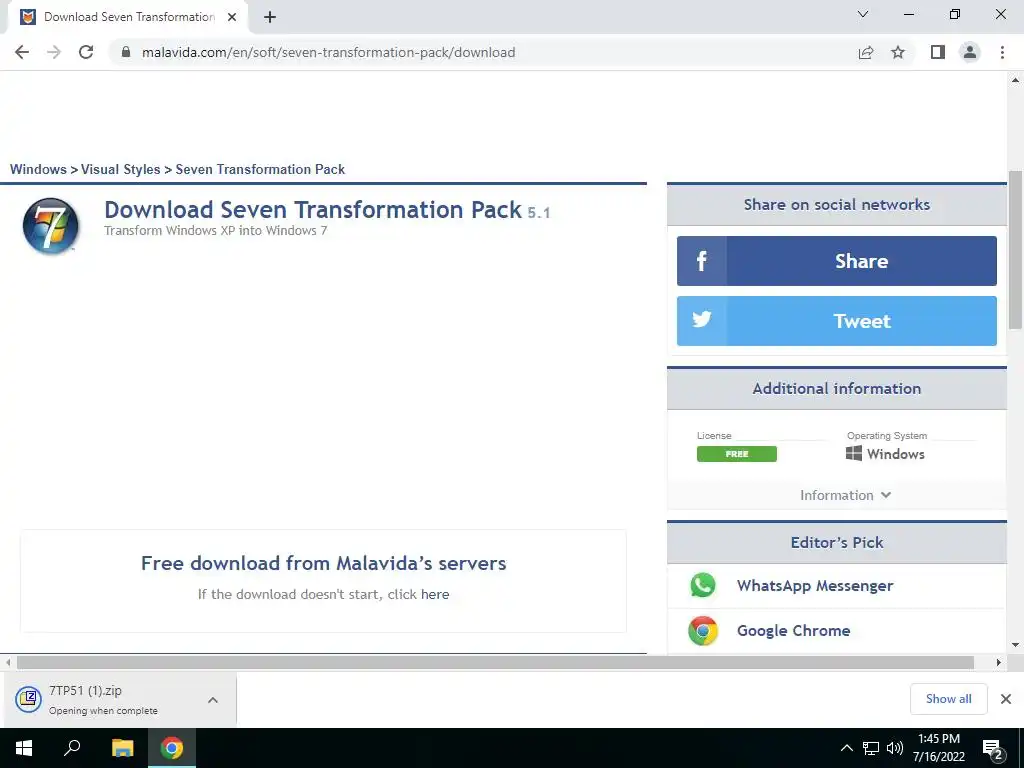Go to Windows breadcrumb link
This screenshot has height=768, width=1024.
[38, 169]
